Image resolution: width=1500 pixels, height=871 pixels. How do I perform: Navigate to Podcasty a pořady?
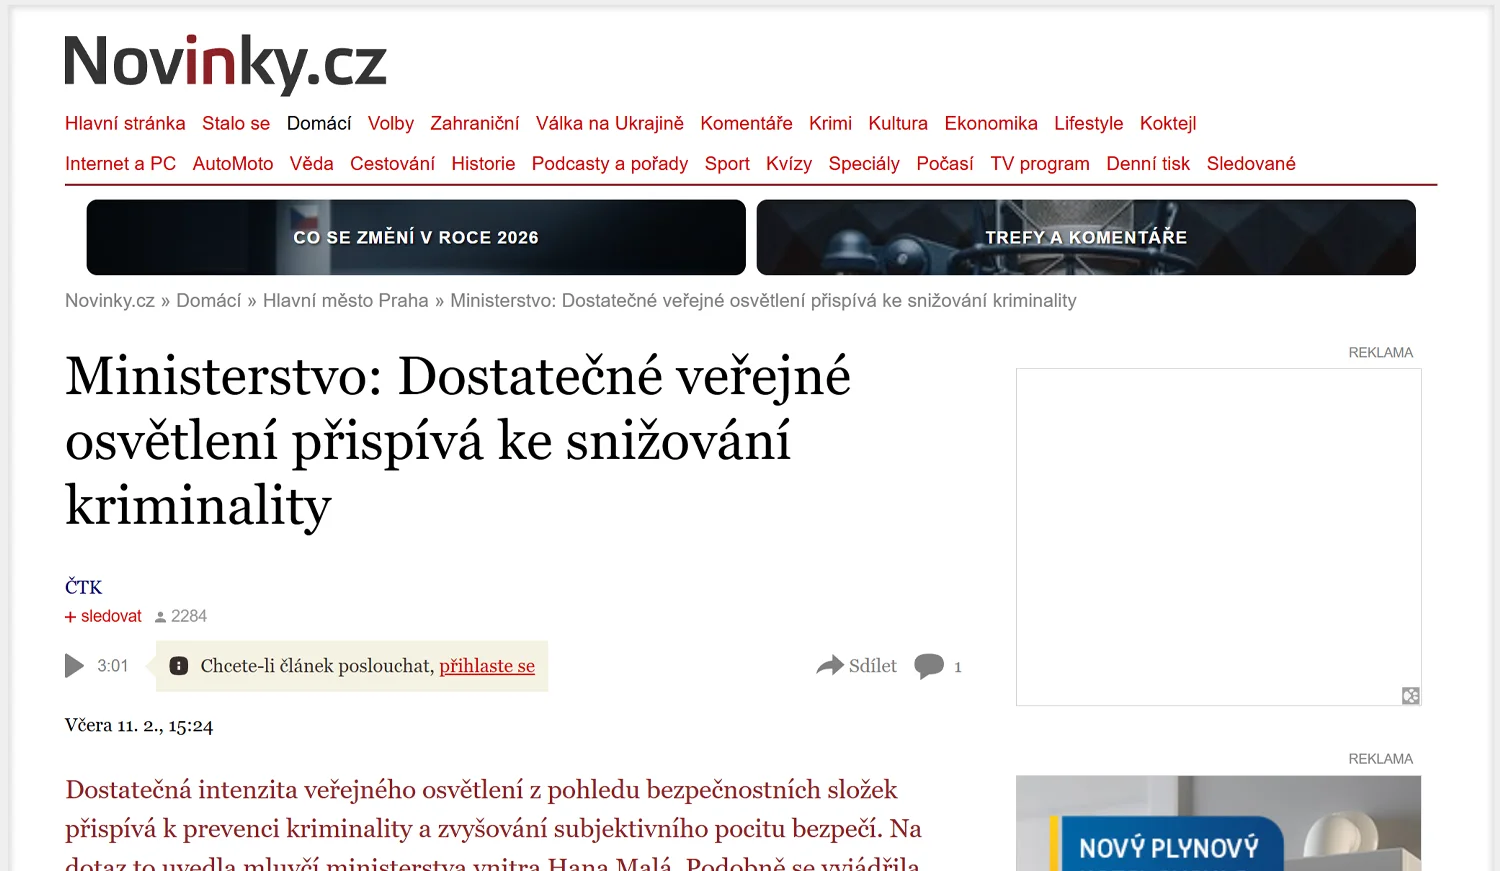coord(609,163)
